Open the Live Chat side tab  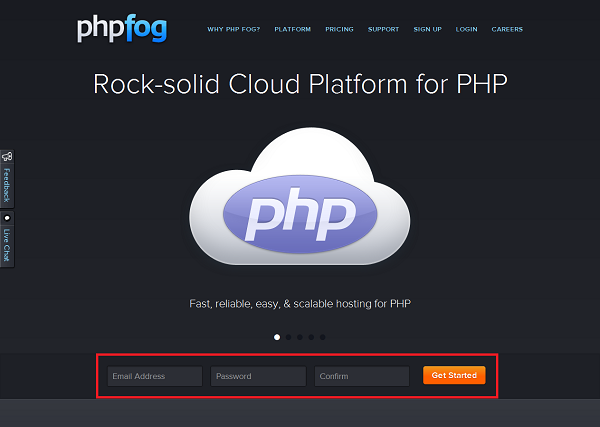[x=7, y=239]
